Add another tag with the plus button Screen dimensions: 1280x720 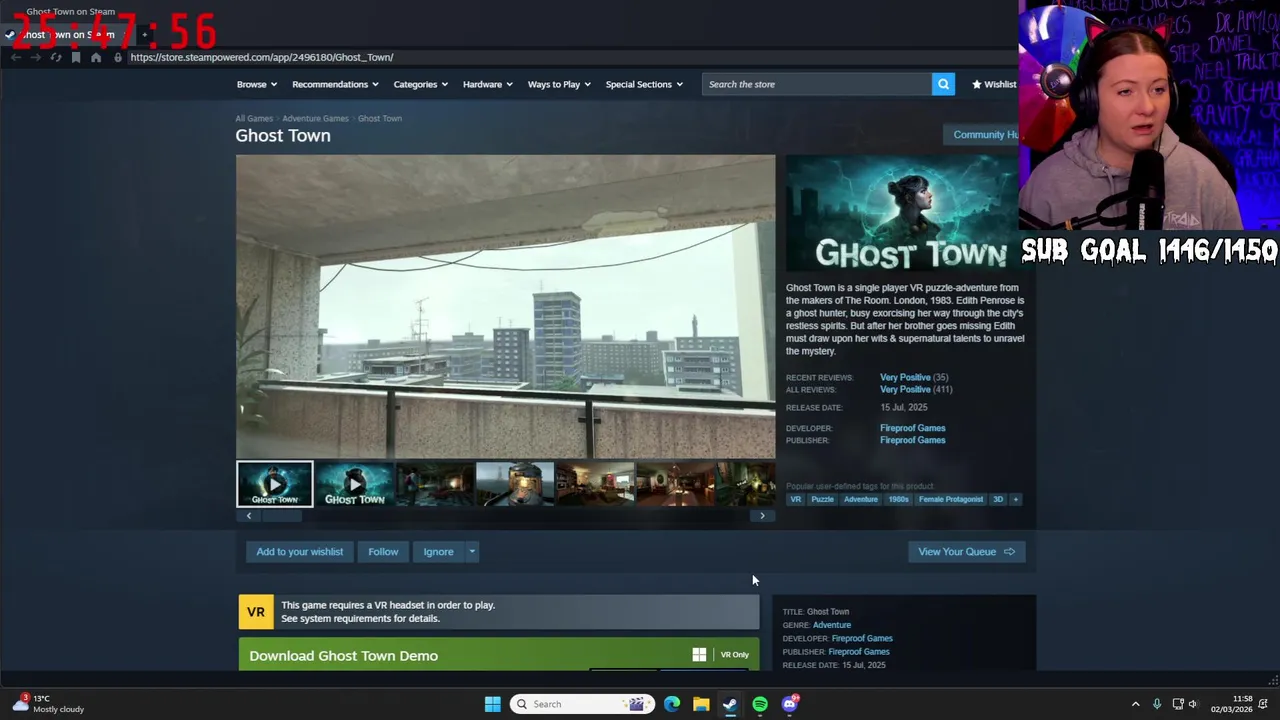tap(1015, 499)
